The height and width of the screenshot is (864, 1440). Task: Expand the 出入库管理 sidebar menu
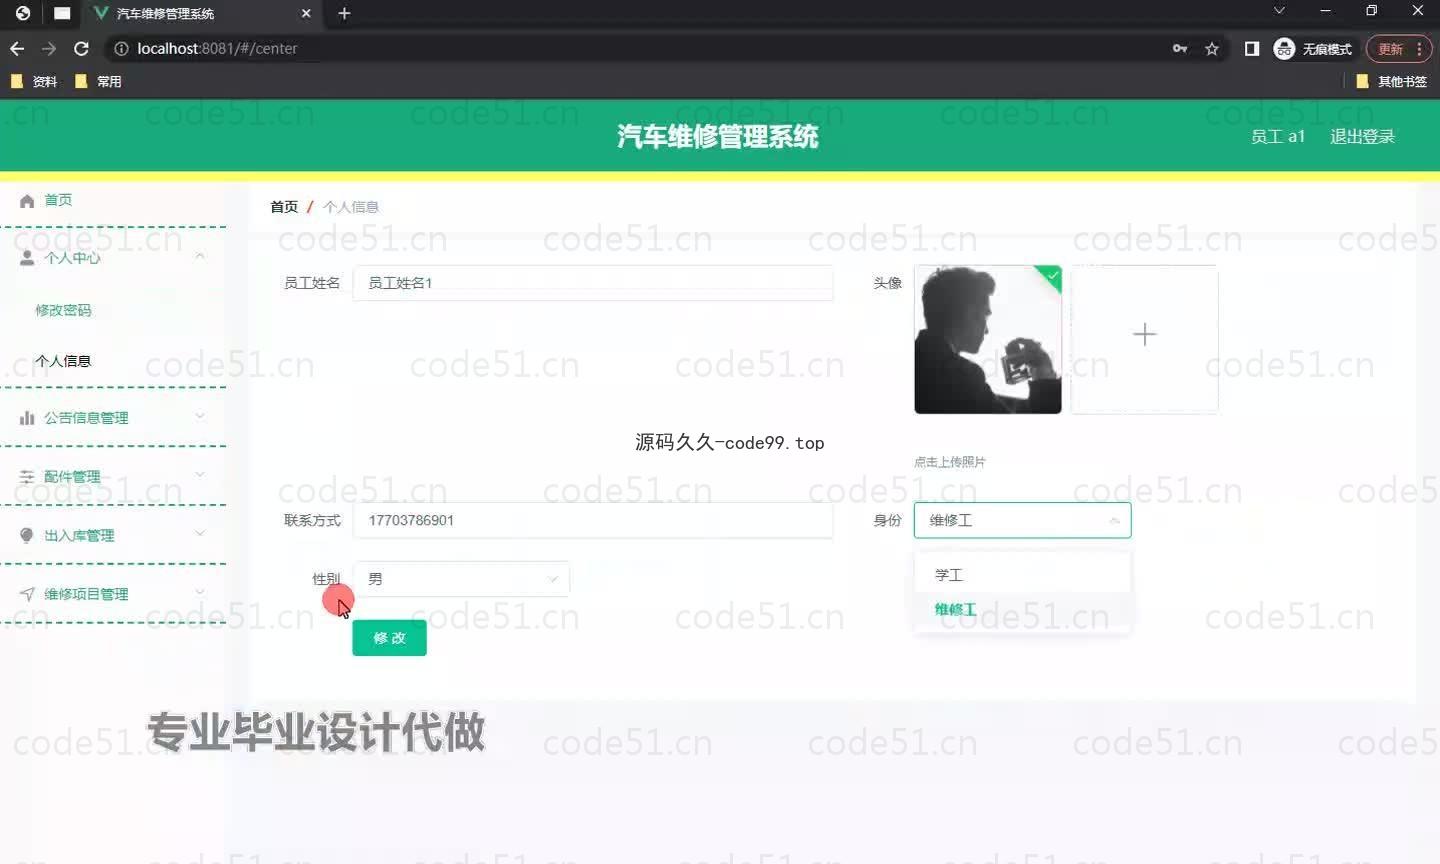click(x=200, y=534)
